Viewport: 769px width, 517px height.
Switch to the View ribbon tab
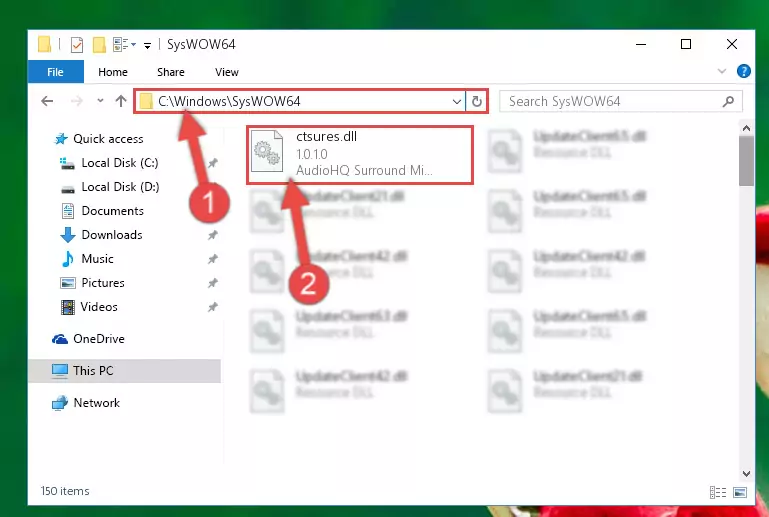click(x=227, y=72)
